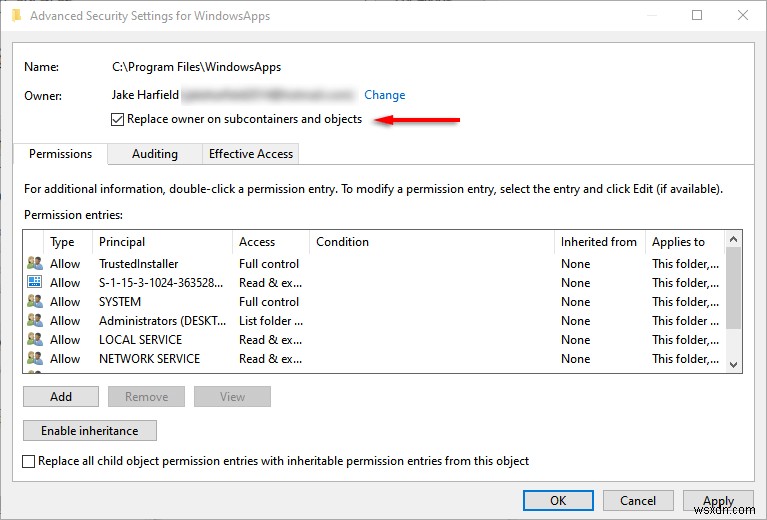Screen dimensions: 767x520
Task: Click the scroll down arrow of permission list
Action: coord(733,364)
